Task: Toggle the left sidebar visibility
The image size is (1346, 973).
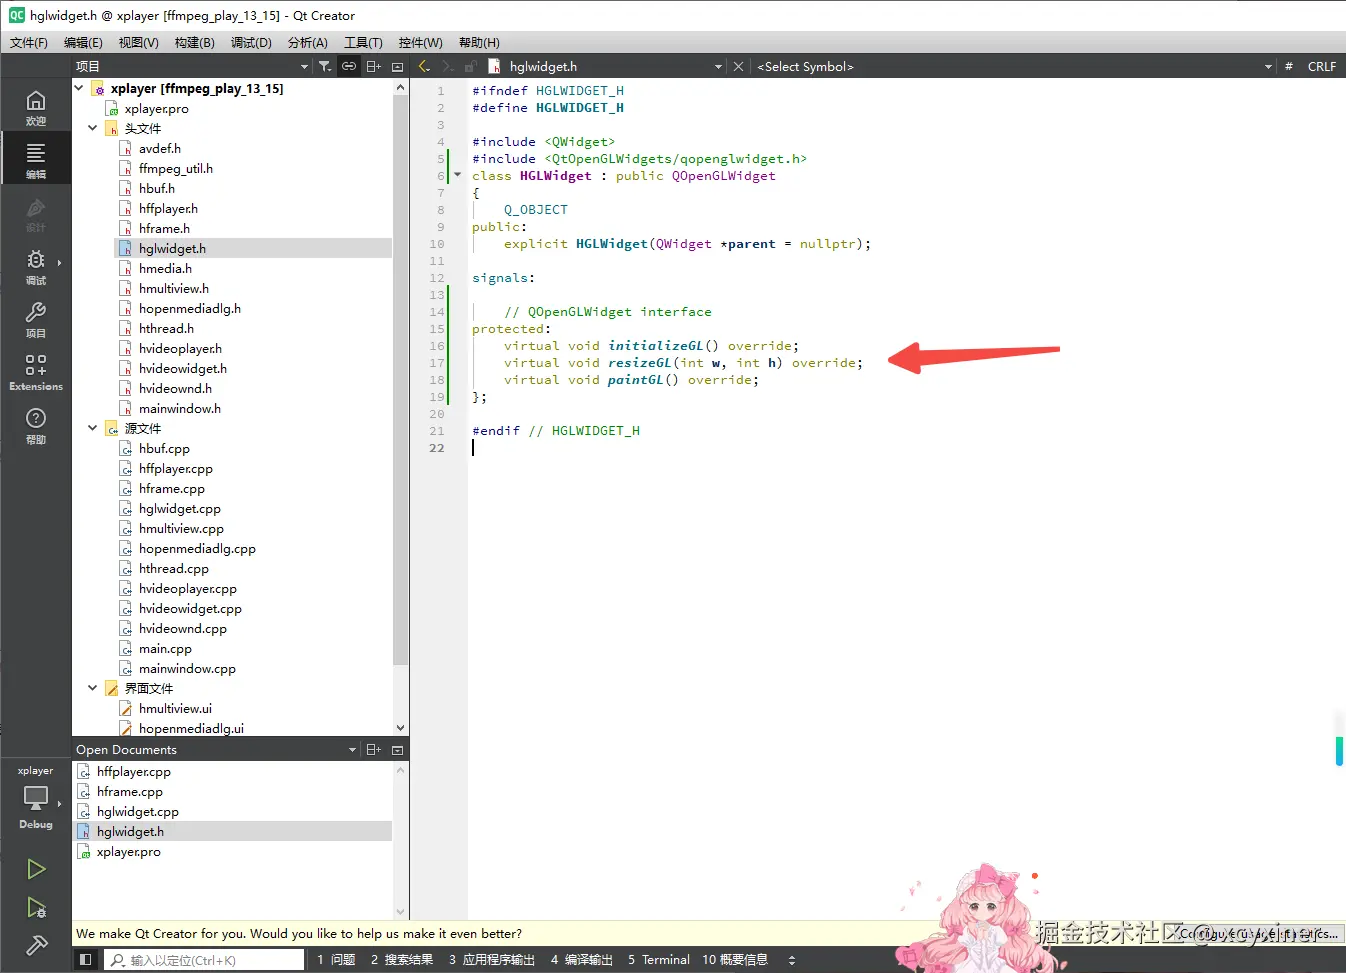Action: (86, 959)
